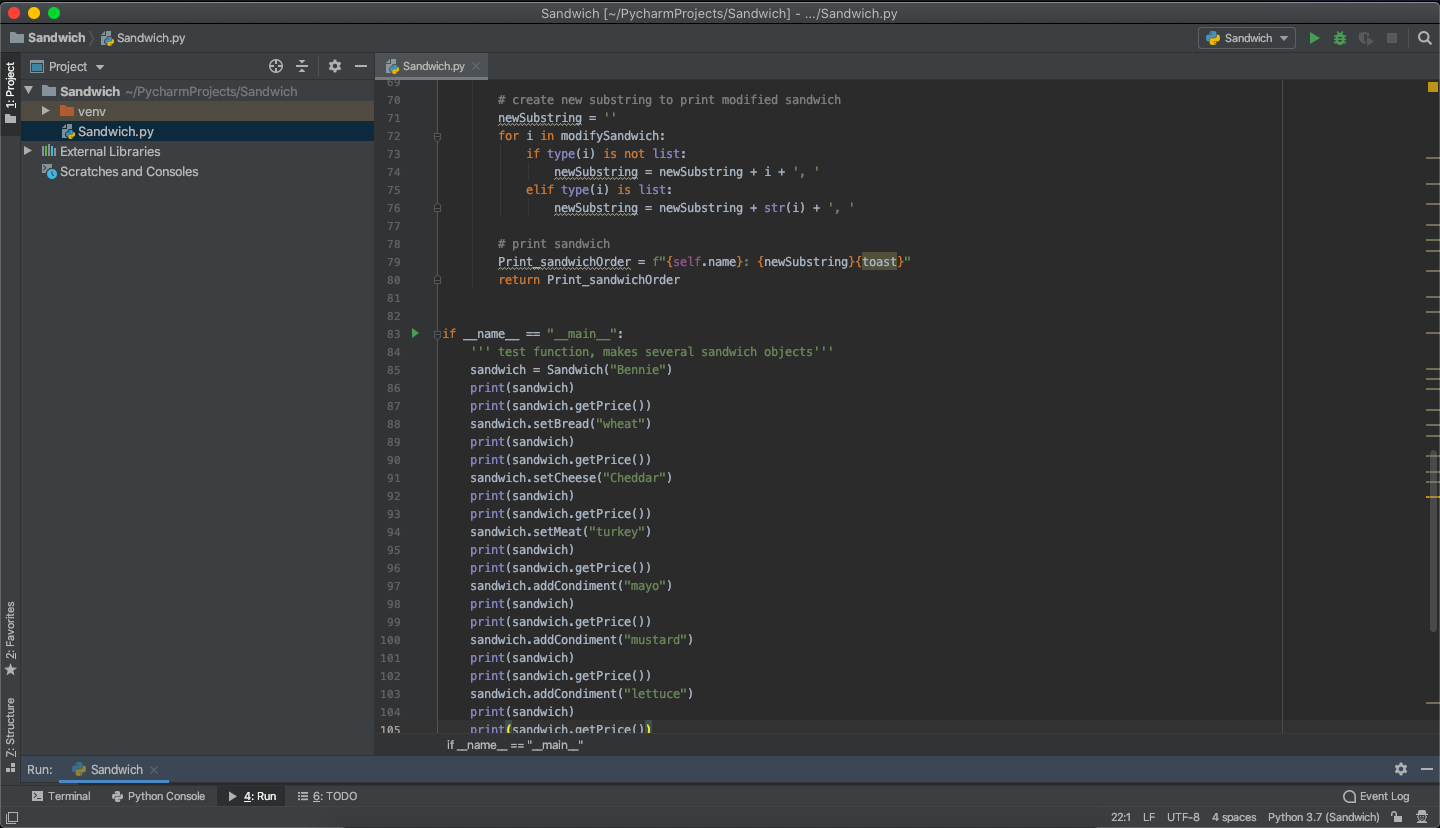Screen dimensions: 1440x828
Task: Open Search Everywhere magnifier icon
Action: pos(1425,38)
